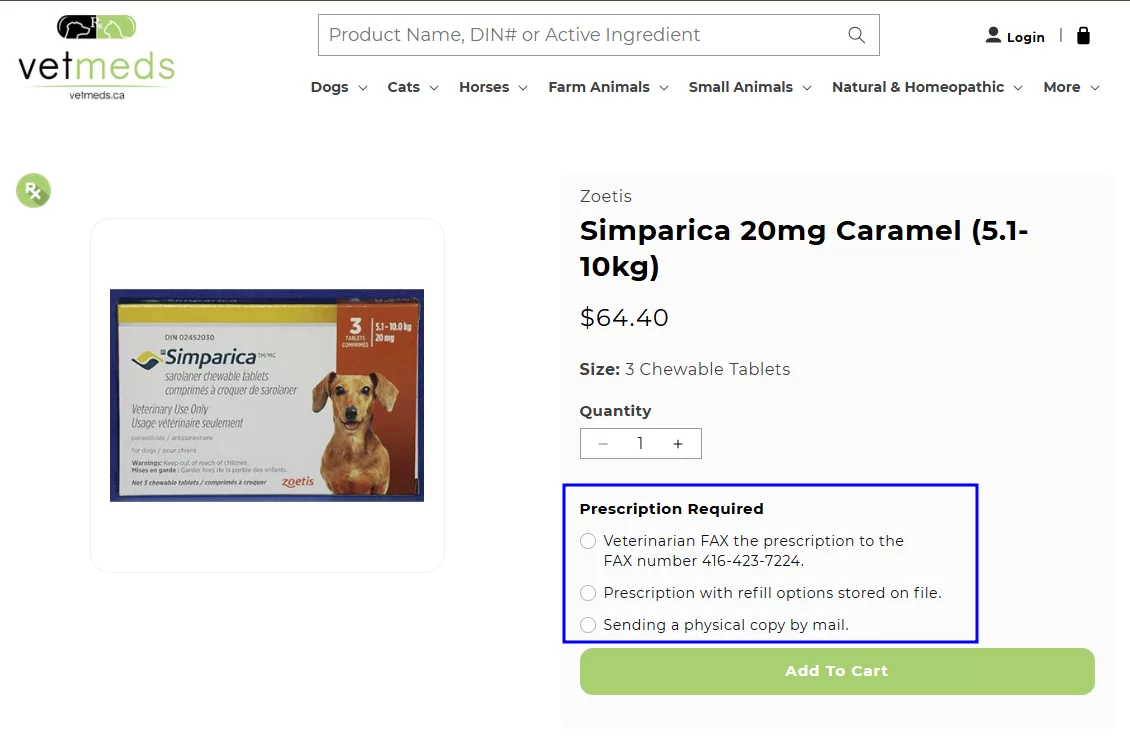
Task: Increase quantity with the plus icon
Action: [680, 443]
